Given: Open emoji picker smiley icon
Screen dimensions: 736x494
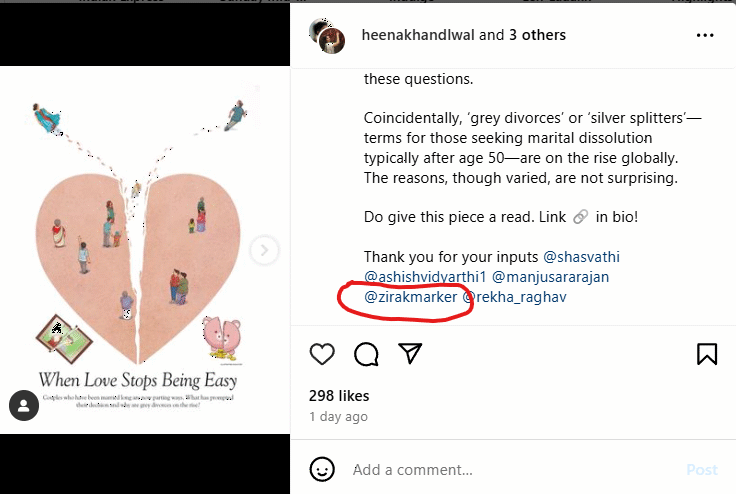Looking at the screenshot, I should coord(322,469).
